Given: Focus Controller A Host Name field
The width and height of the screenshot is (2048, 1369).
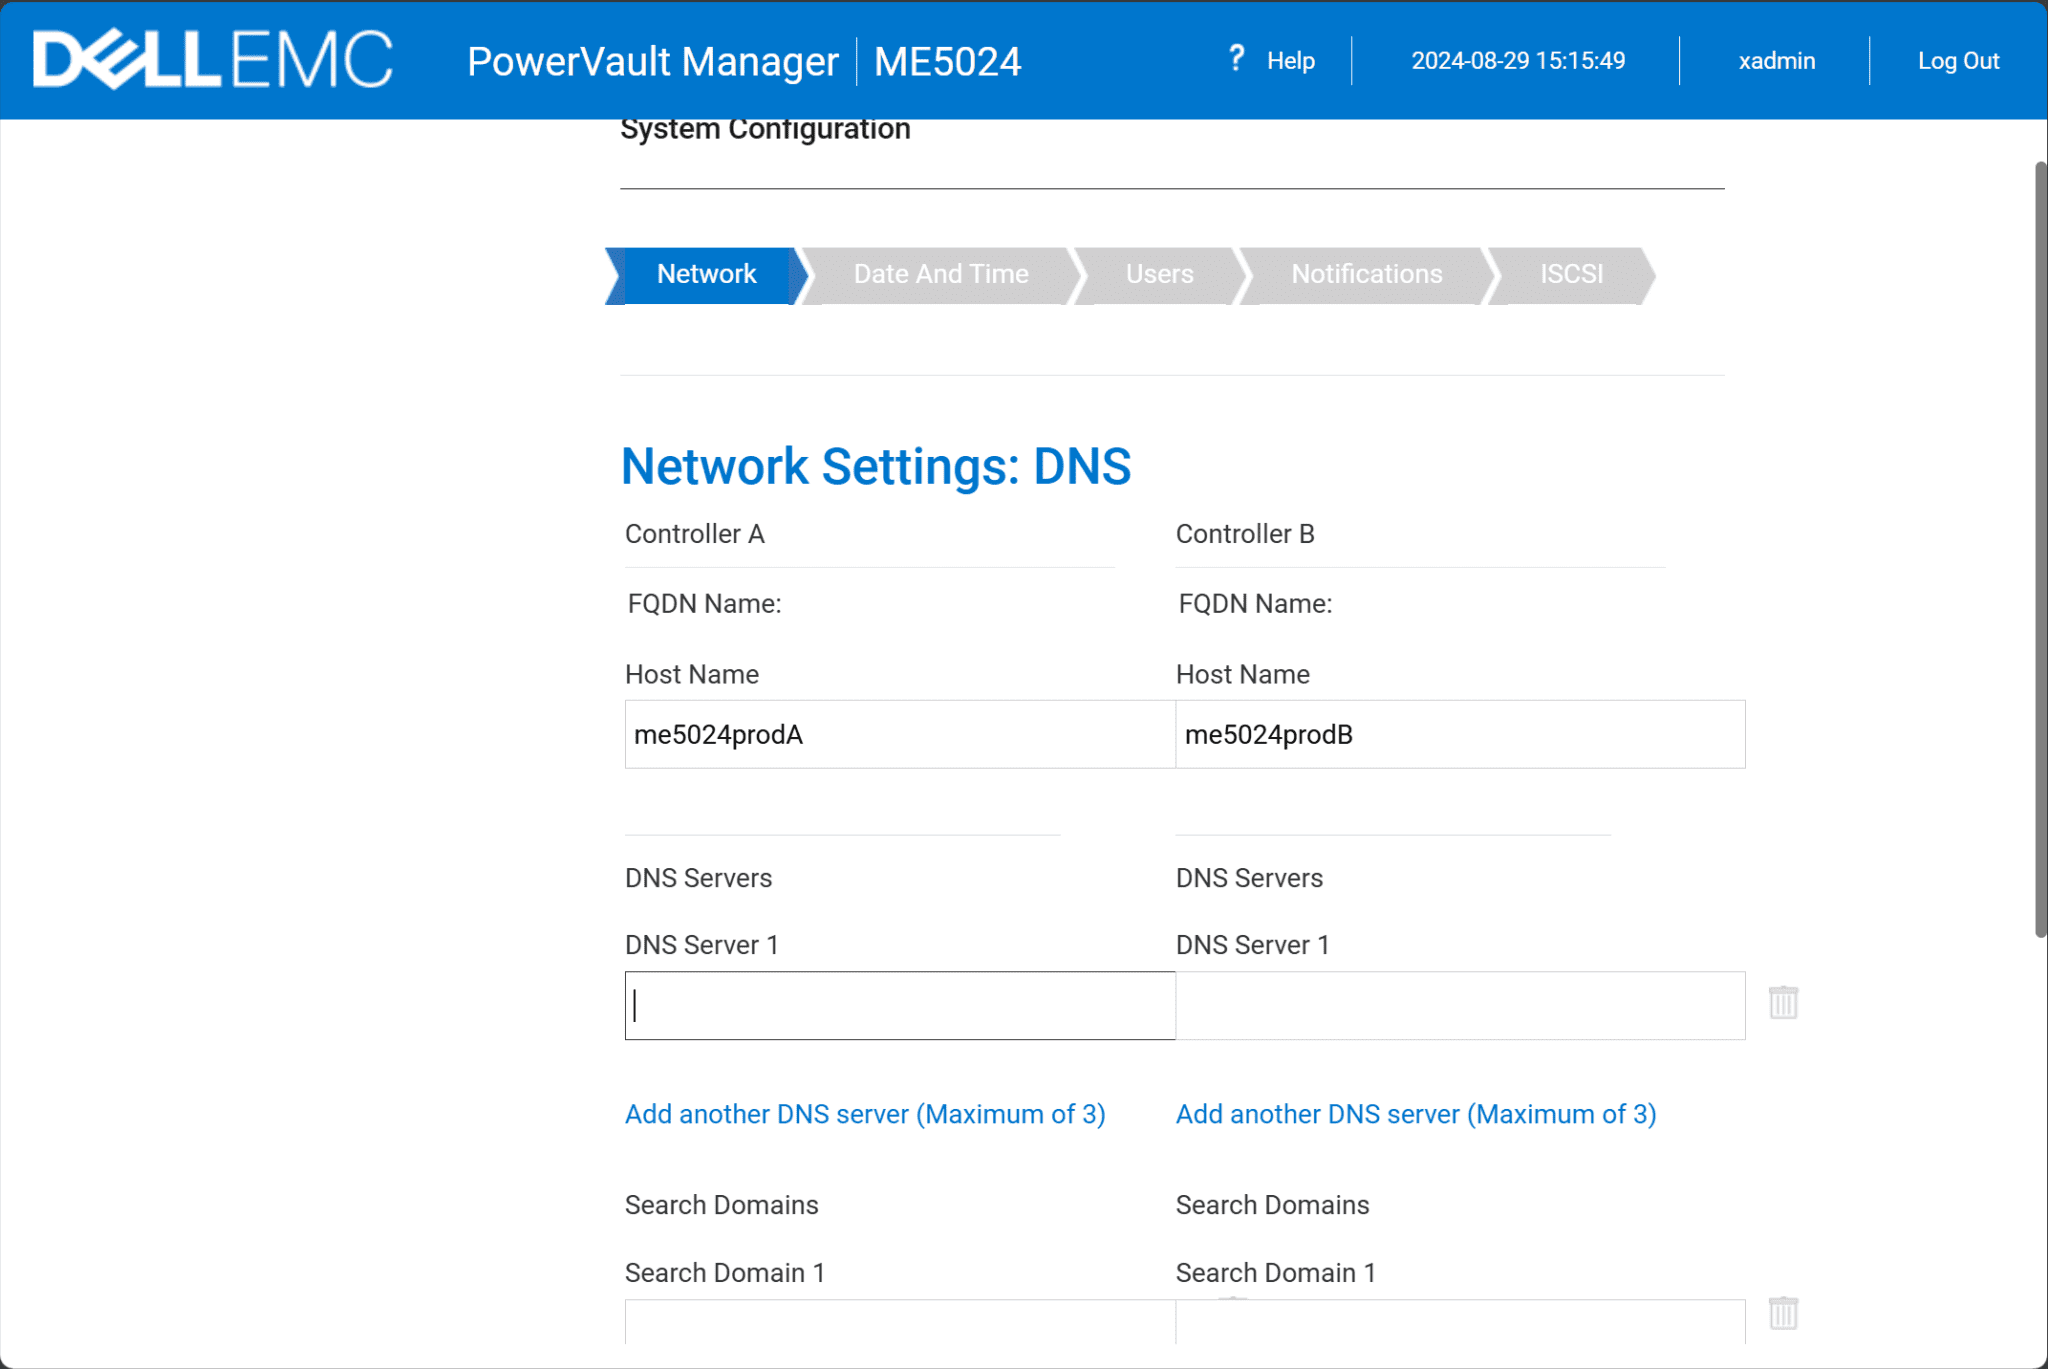Looking at the screenshot, I should point(899,735).
